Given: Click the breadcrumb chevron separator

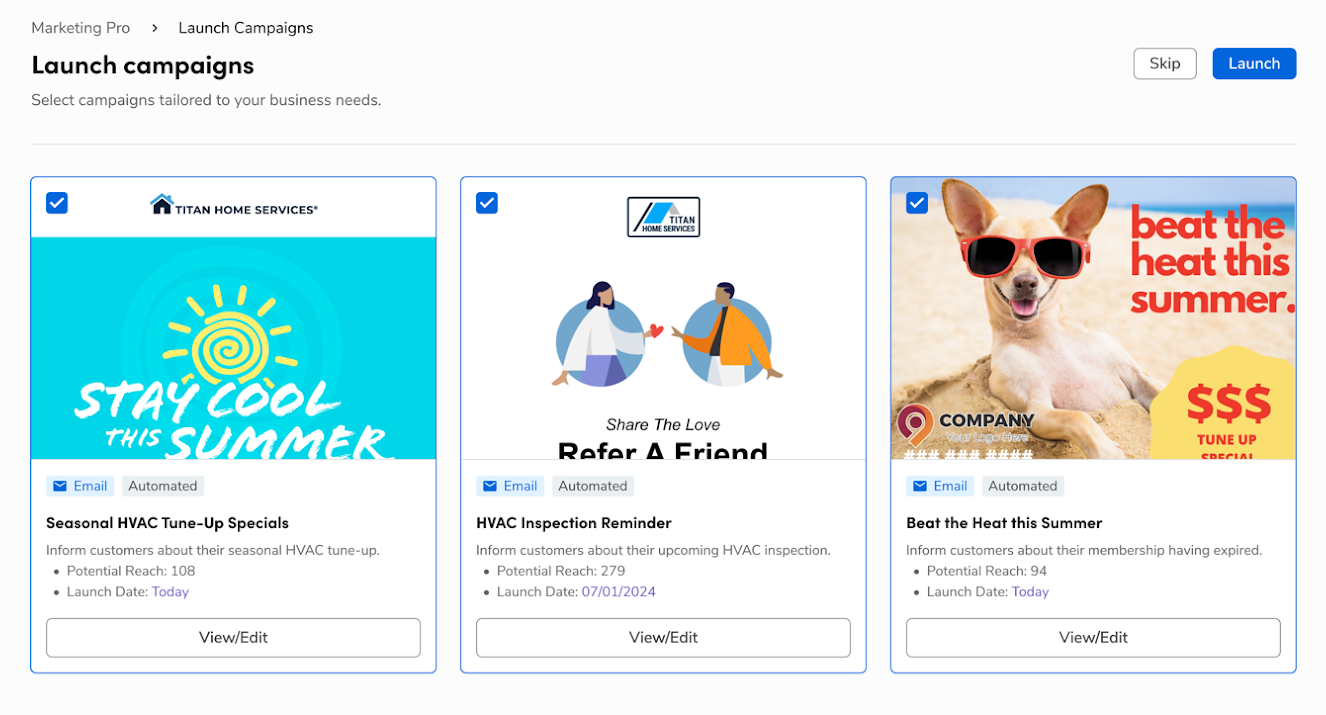Looking at the screenshot, I should pos(155,28).
